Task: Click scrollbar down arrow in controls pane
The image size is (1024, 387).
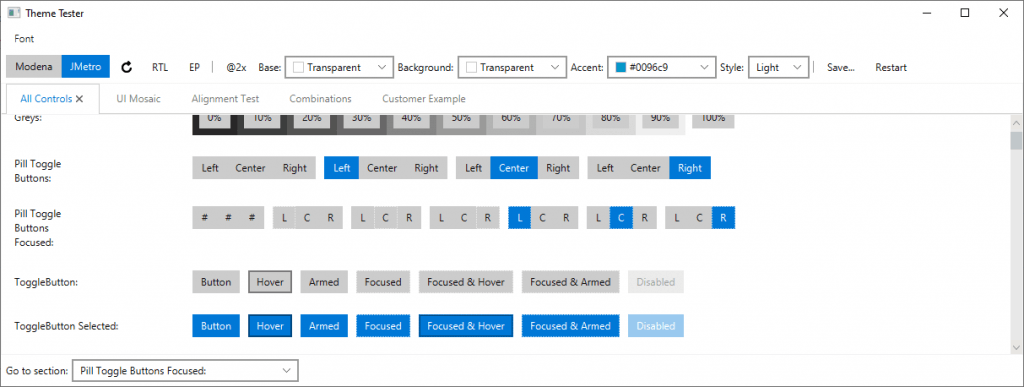Action: click(1016, 347)
